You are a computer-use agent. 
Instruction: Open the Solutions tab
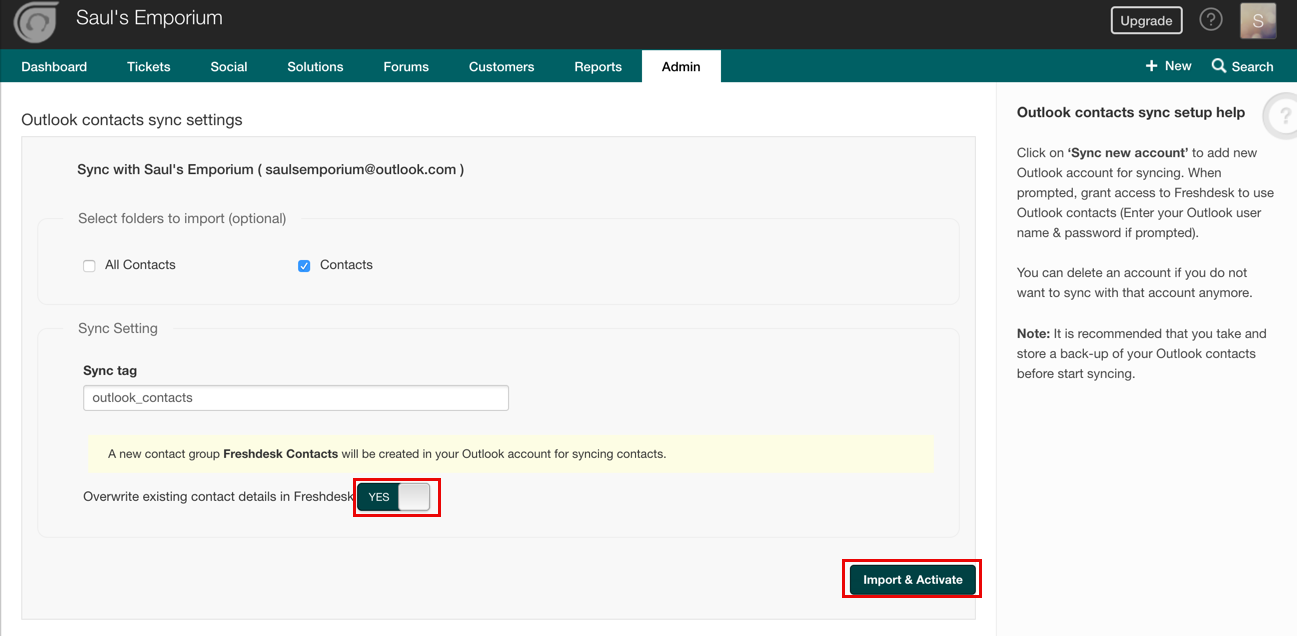[315, 67]
